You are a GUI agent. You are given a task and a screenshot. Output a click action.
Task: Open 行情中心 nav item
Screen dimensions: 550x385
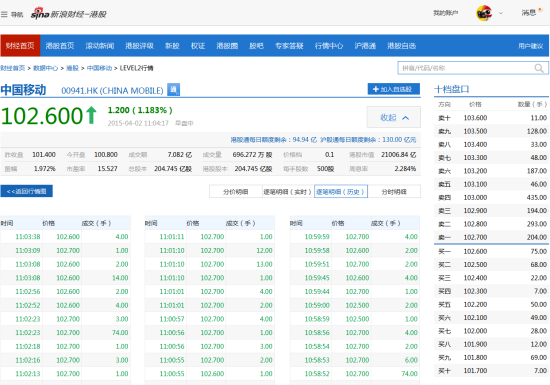329,46
